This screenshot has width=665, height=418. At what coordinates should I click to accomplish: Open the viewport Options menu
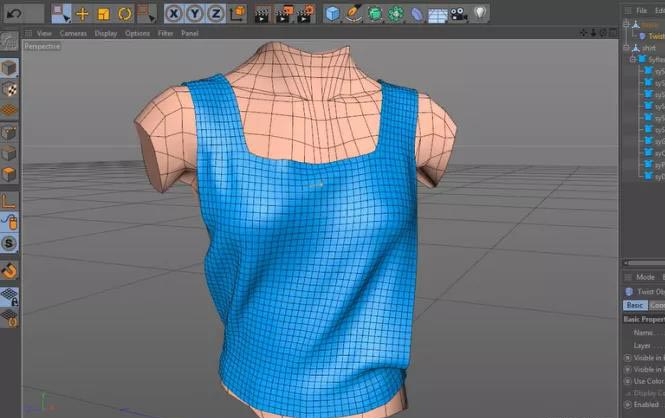137,33
